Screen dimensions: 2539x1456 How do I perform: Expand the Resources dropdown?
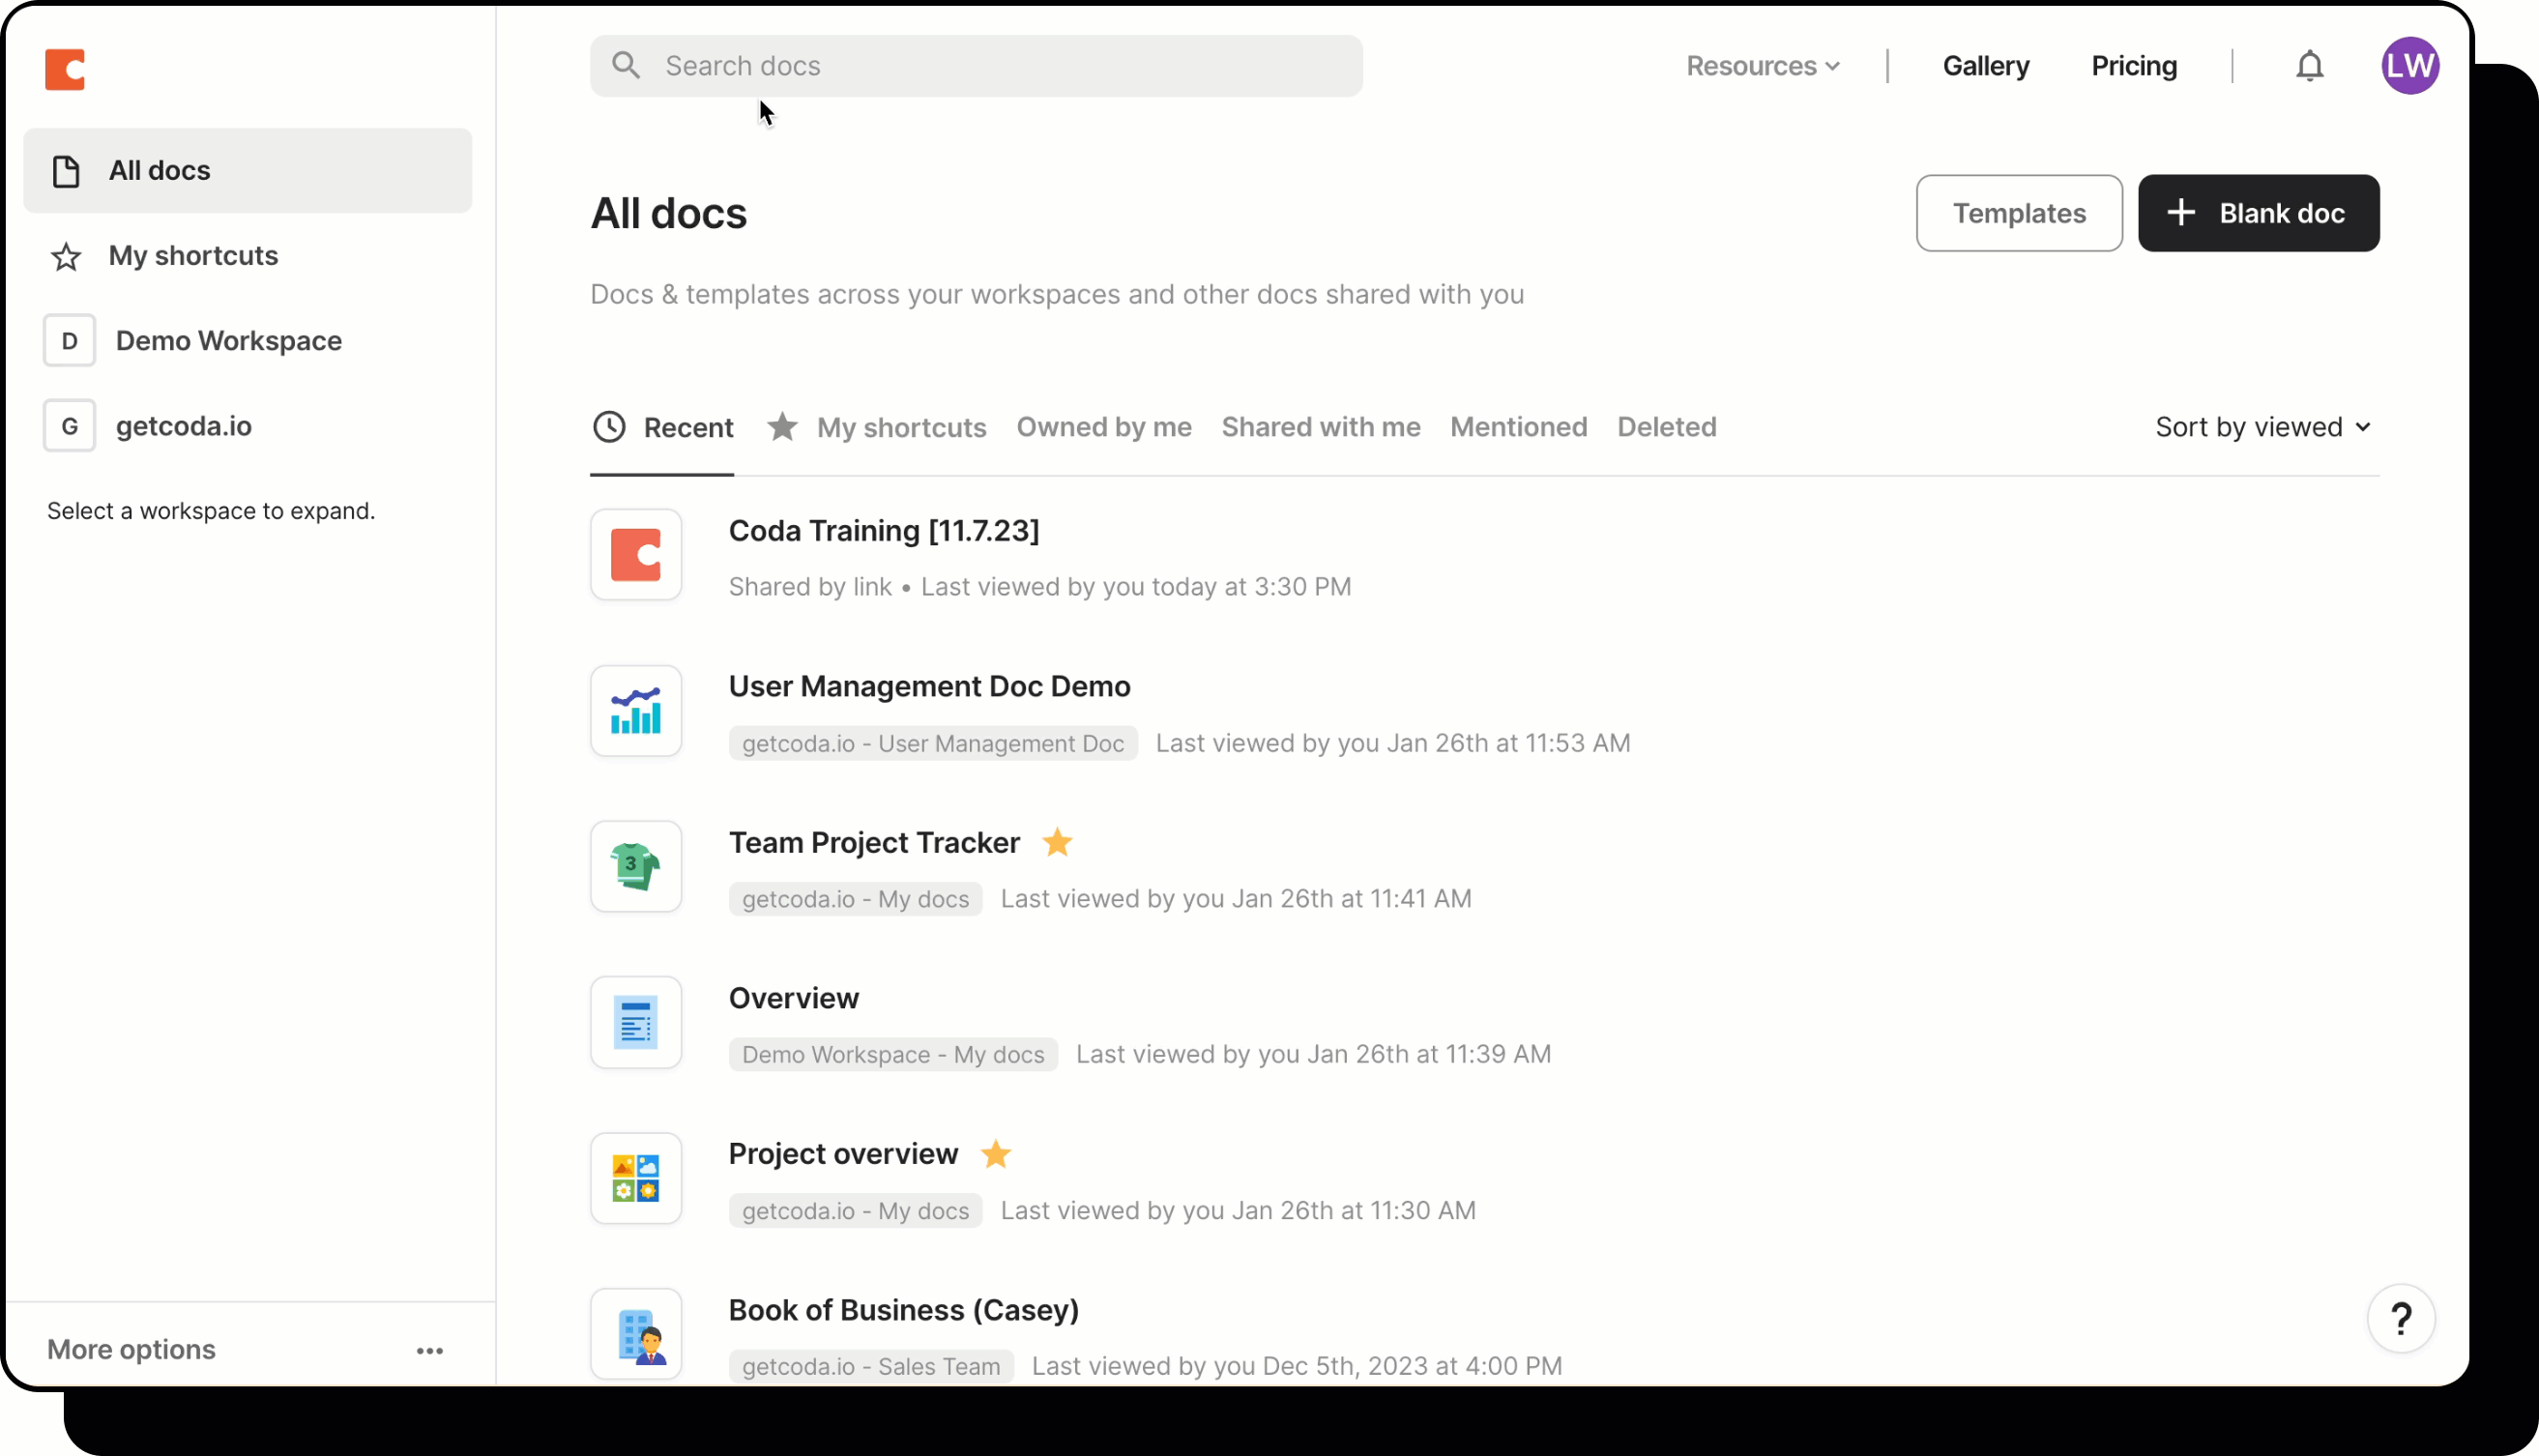click(x=1762, y=66)
